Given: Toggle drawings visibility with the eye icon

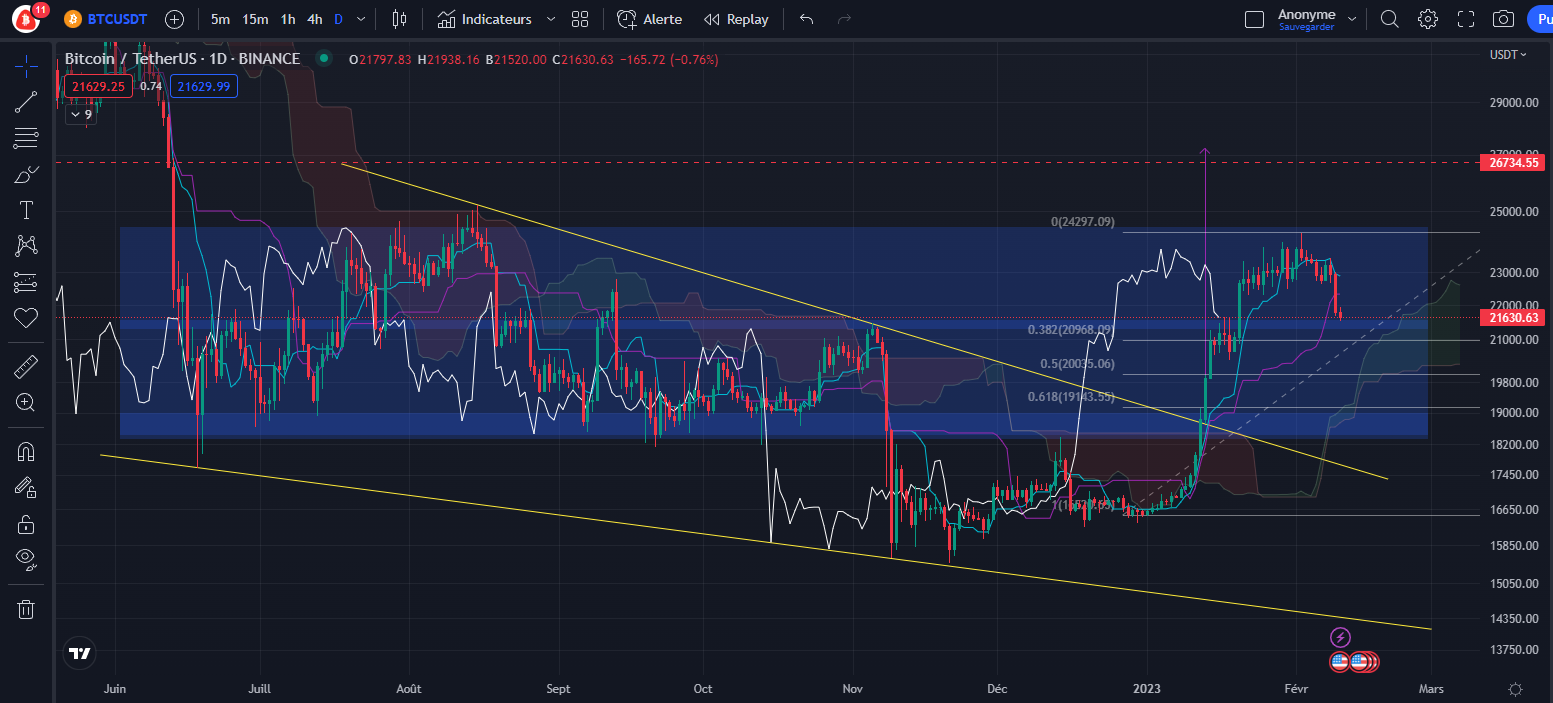Looking at the screenshot, I should tap(25, 558).
